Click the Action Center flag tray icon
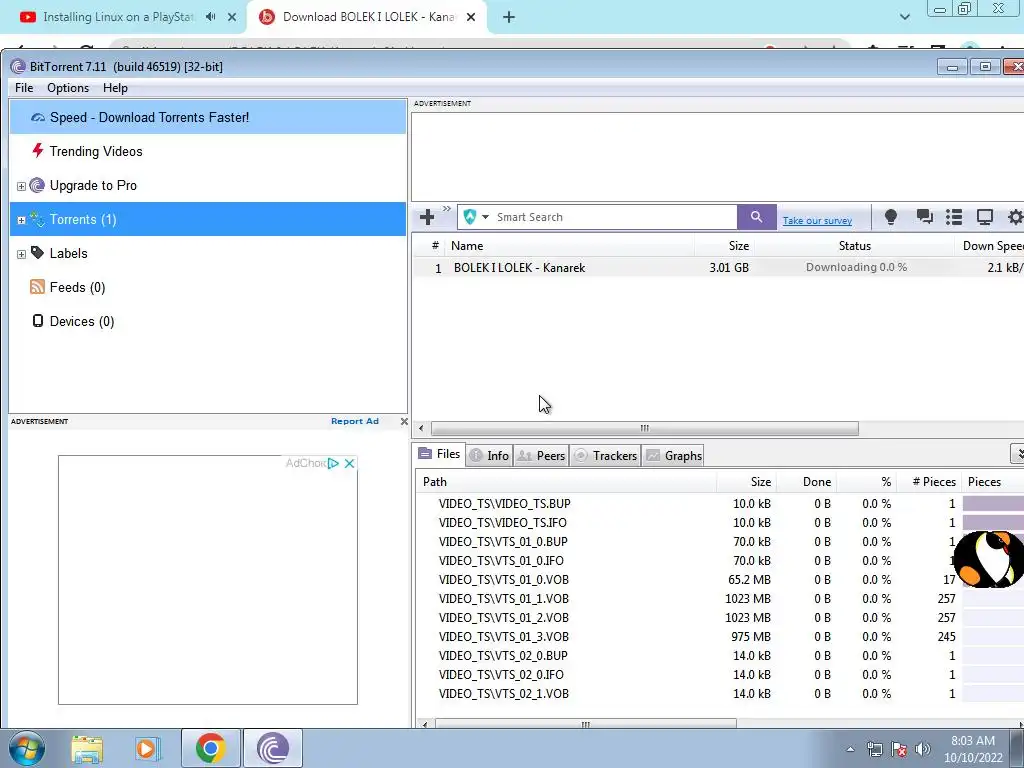Screen dimensions: 1024x768 point(899,750)
